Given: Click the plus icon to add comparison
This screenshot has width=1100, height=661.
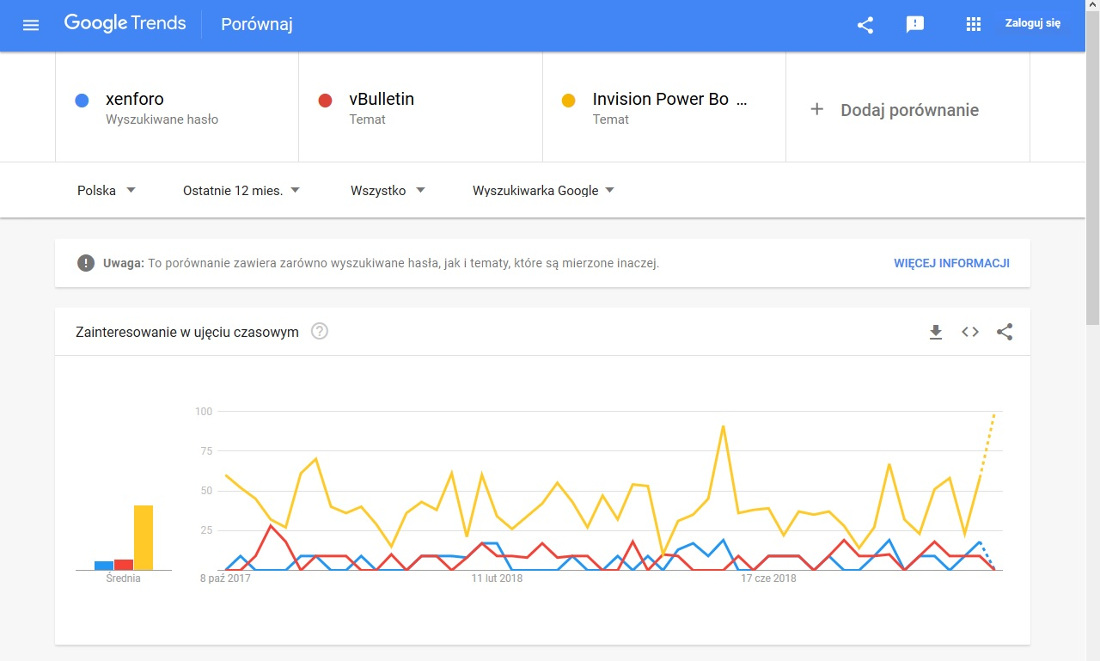Looking at the screenshot, I should (x=816, y=110).
